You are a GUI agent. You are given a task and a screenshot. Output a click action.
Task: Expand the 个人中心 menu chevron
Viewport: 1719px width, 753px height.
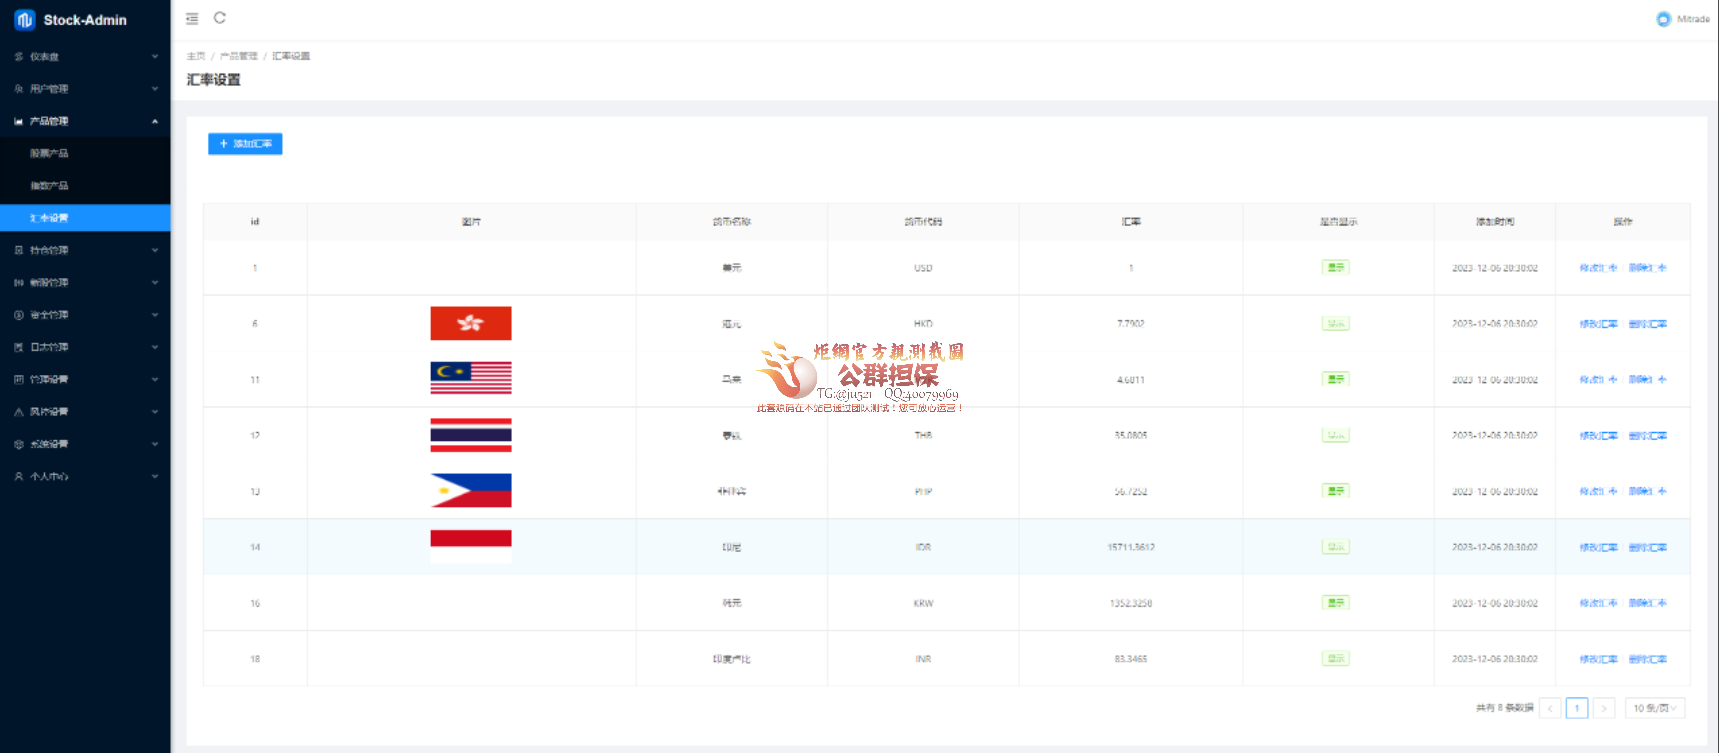[155, 477]
